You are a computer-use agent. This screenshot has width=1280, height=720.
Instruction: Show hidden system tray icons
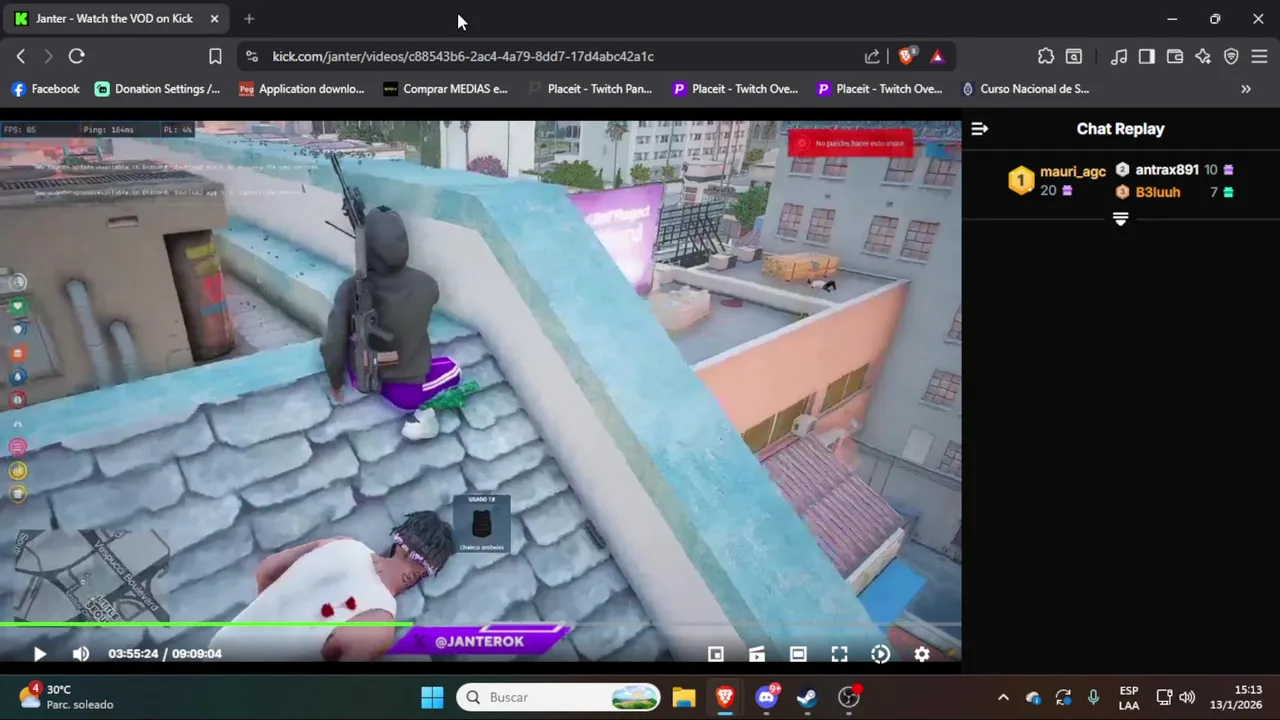click(x=1003, y=697)
